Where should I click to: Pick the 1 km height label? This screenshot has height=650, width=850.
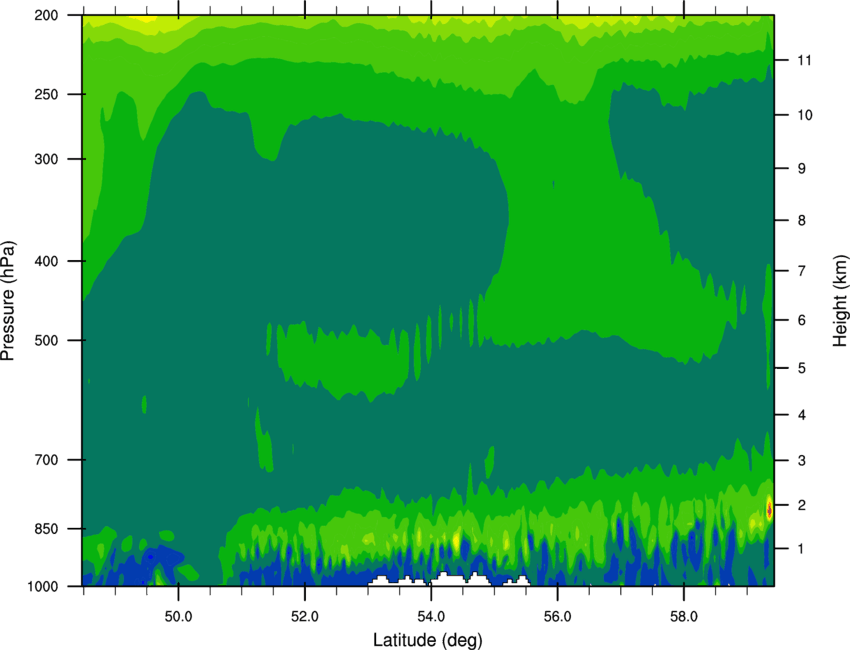coord(801,549)
